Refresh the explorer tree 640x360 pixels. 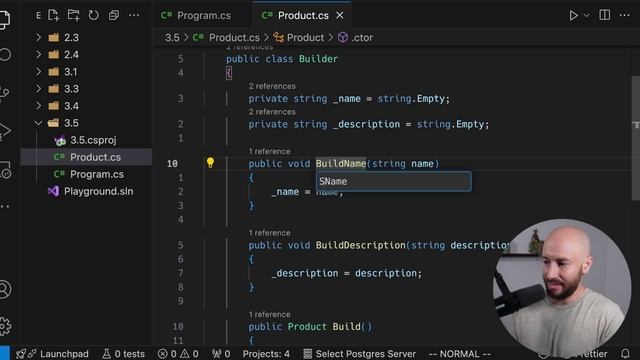tap(93, 16)
